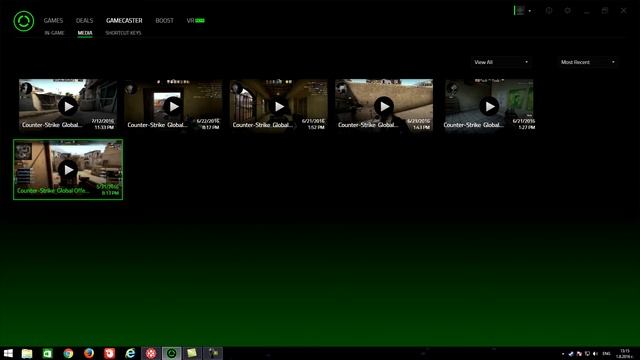
Task: Open the user account avatar menu
Action: (522, 11)
